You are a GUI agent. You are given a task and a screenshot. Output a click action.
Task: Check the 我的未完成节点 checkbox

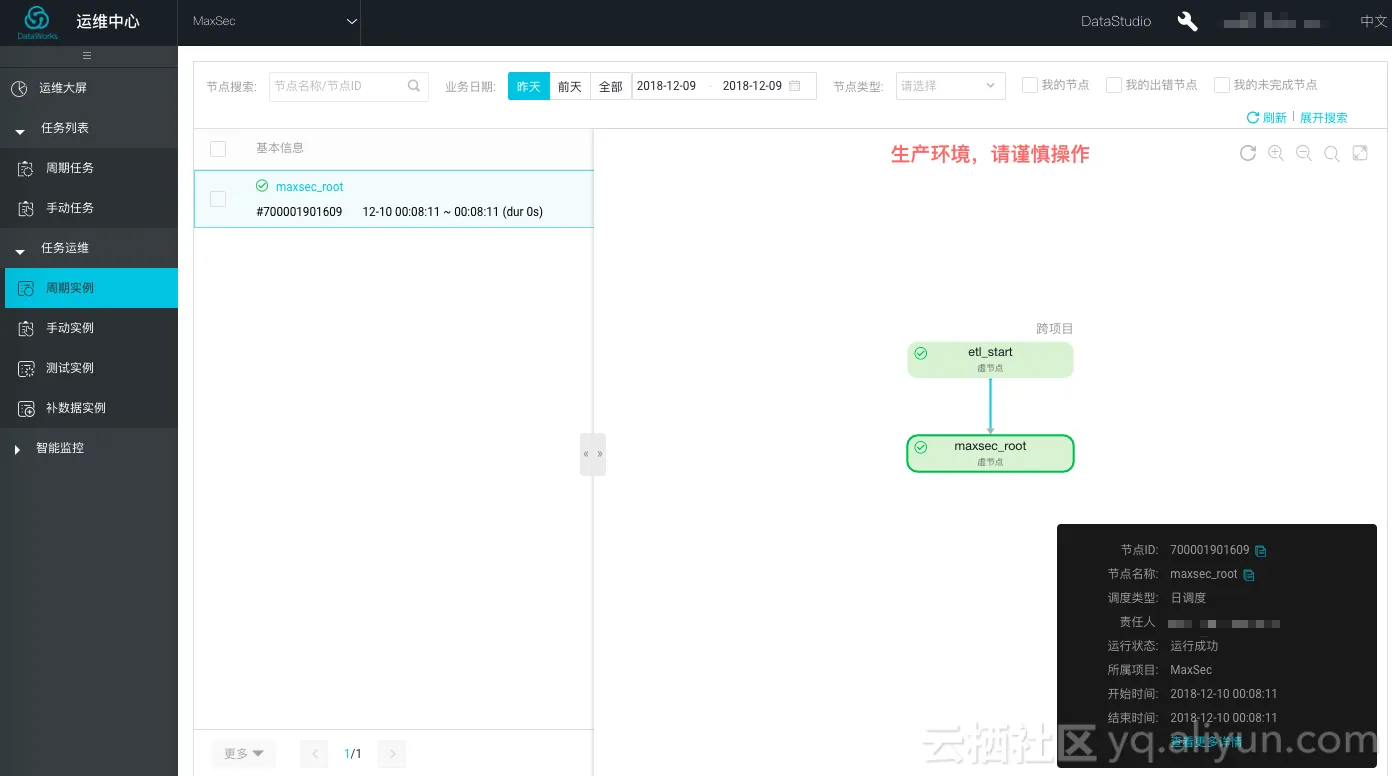coord(1221,85)
